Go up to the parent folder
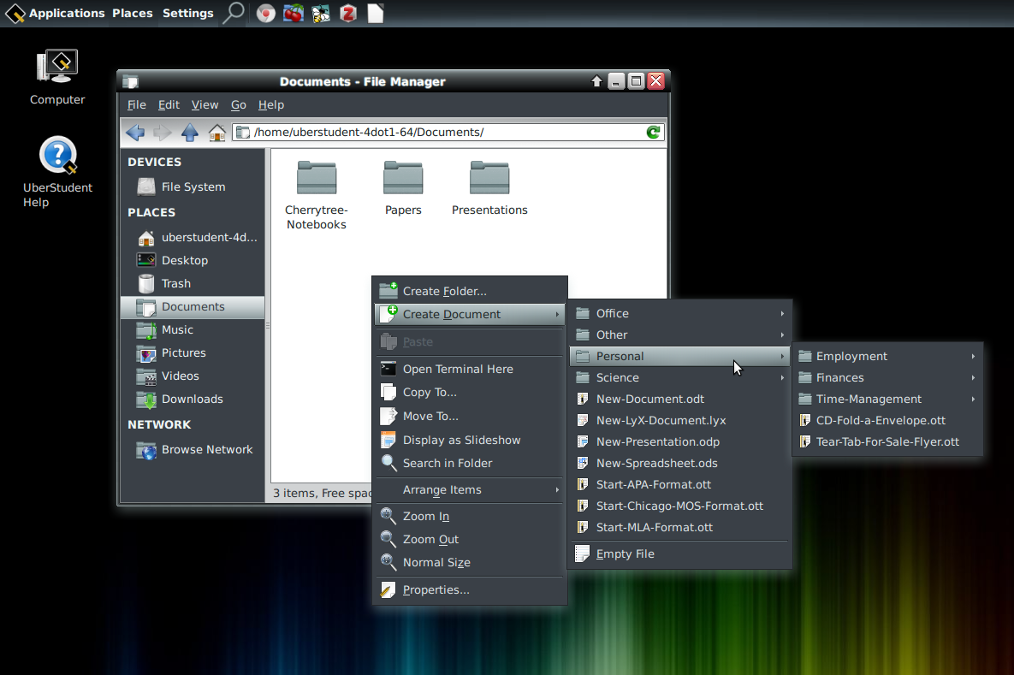This screenshot has width=1014, height=675. [189, 132]
